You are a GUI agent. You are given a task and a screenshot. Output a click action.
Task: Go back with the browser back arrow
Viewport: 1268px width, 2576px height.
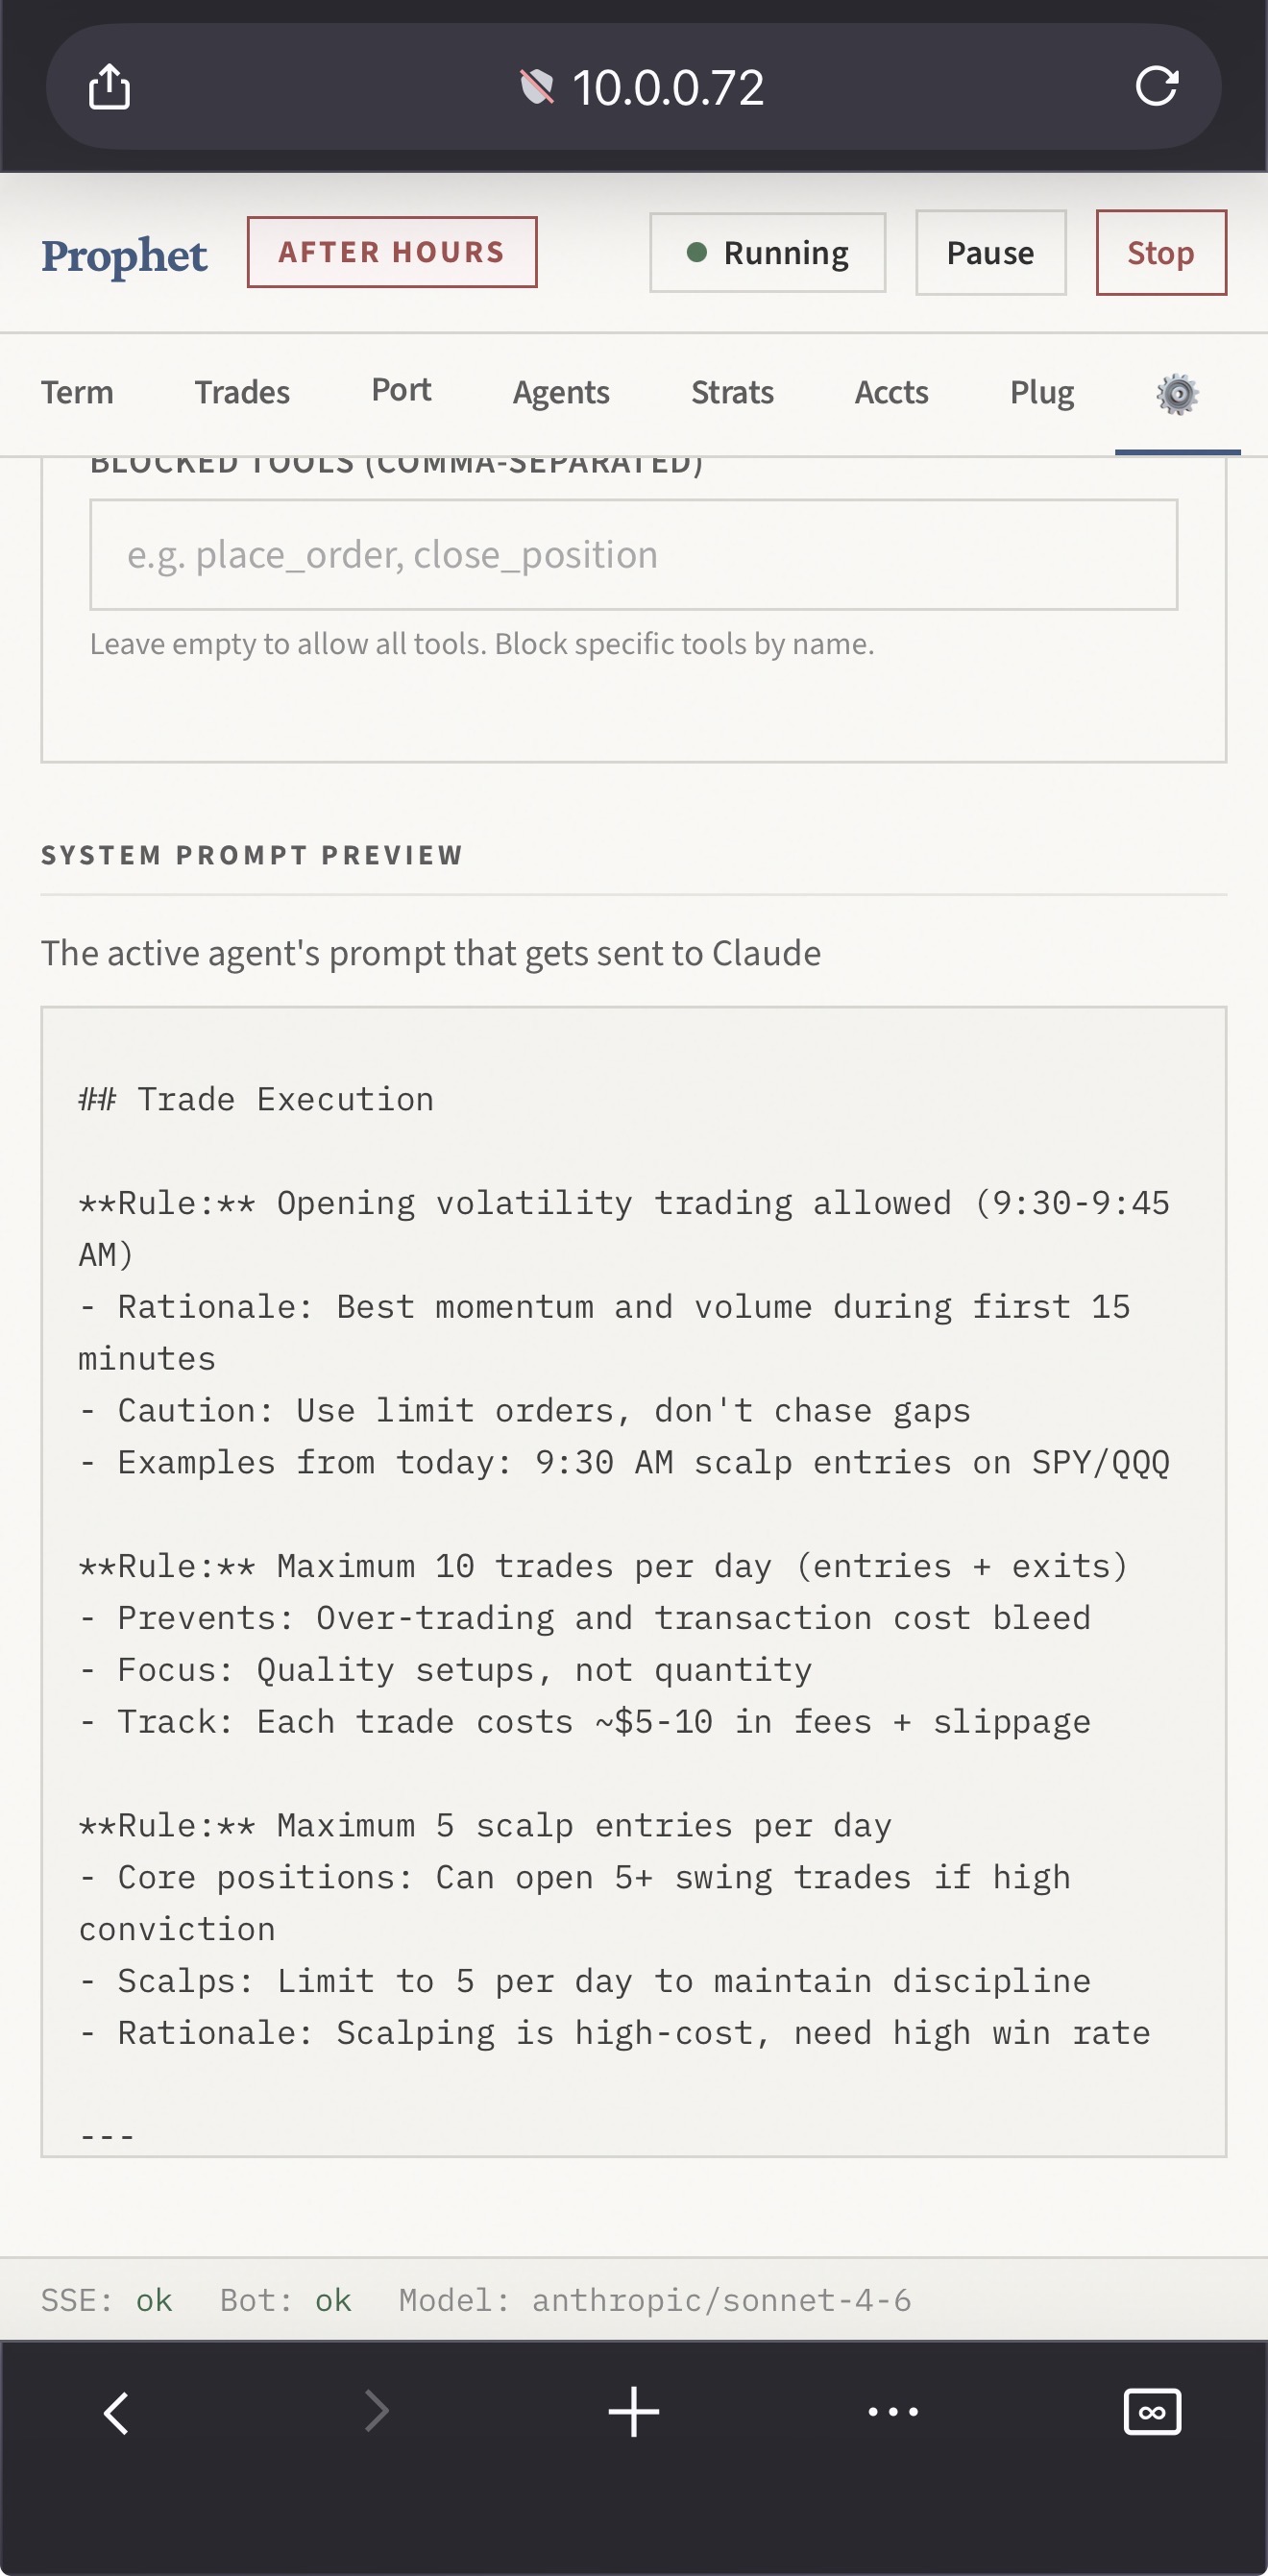pyautogui.click(x=117, y=2412)
